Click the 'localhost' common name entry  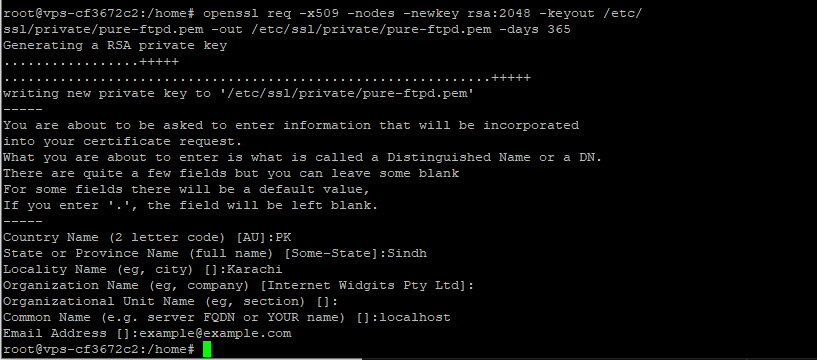coord(415,317)
